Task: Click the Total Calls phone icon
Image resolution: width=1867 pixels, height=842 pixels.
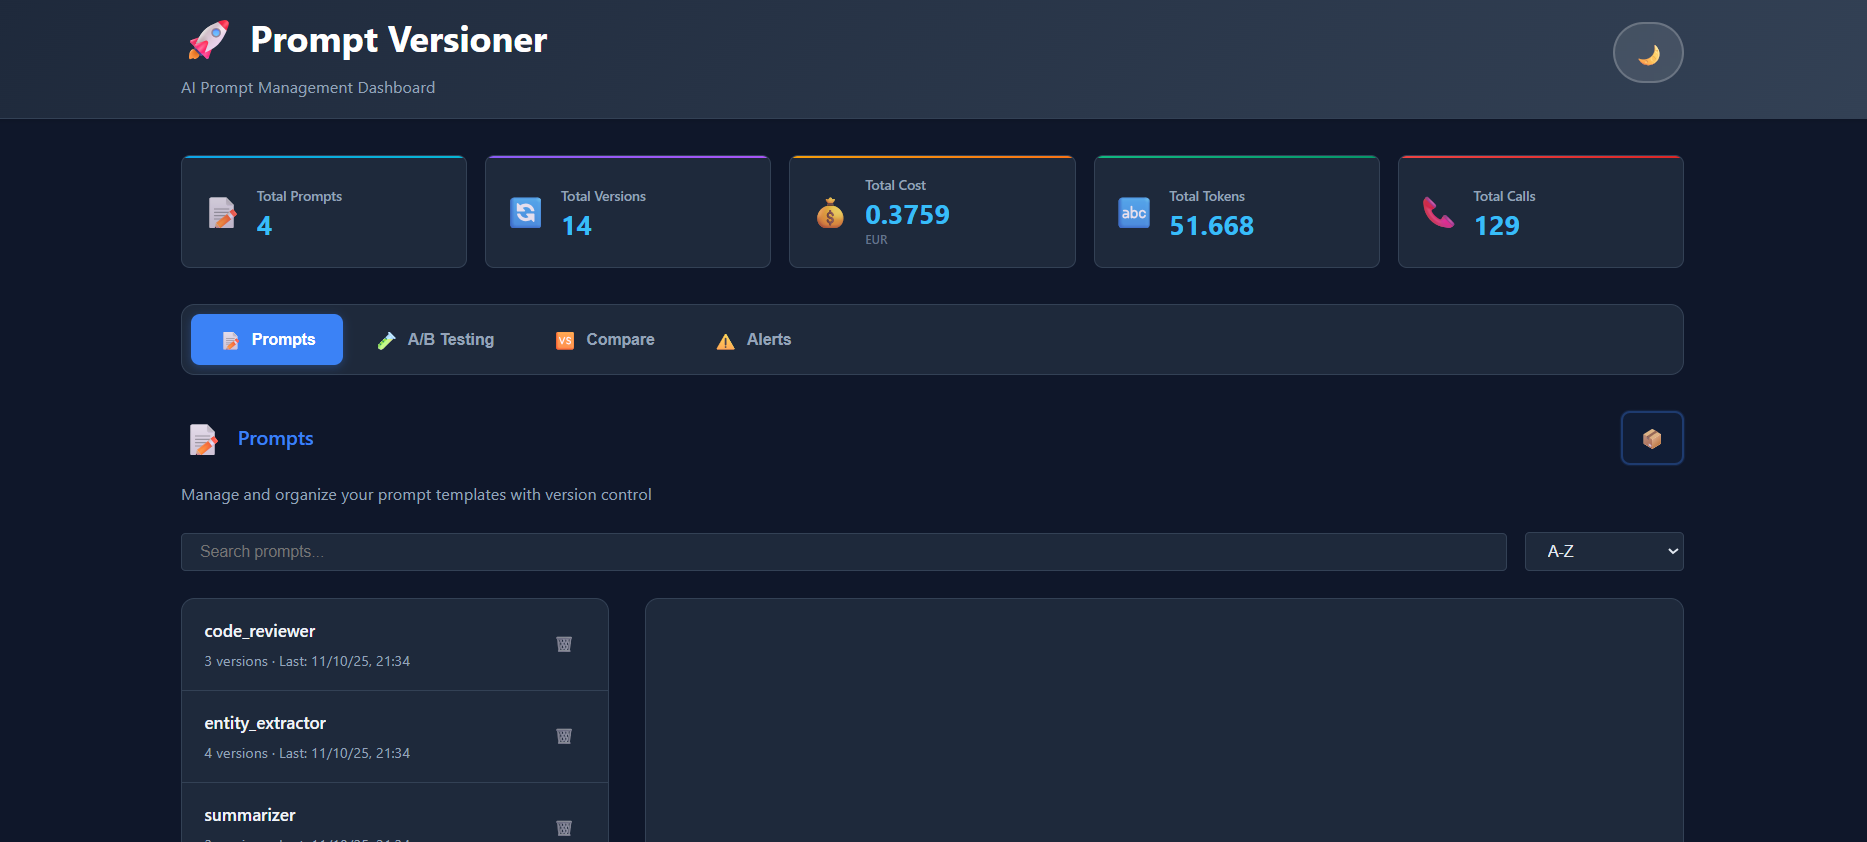Action: coord(1438,212)
